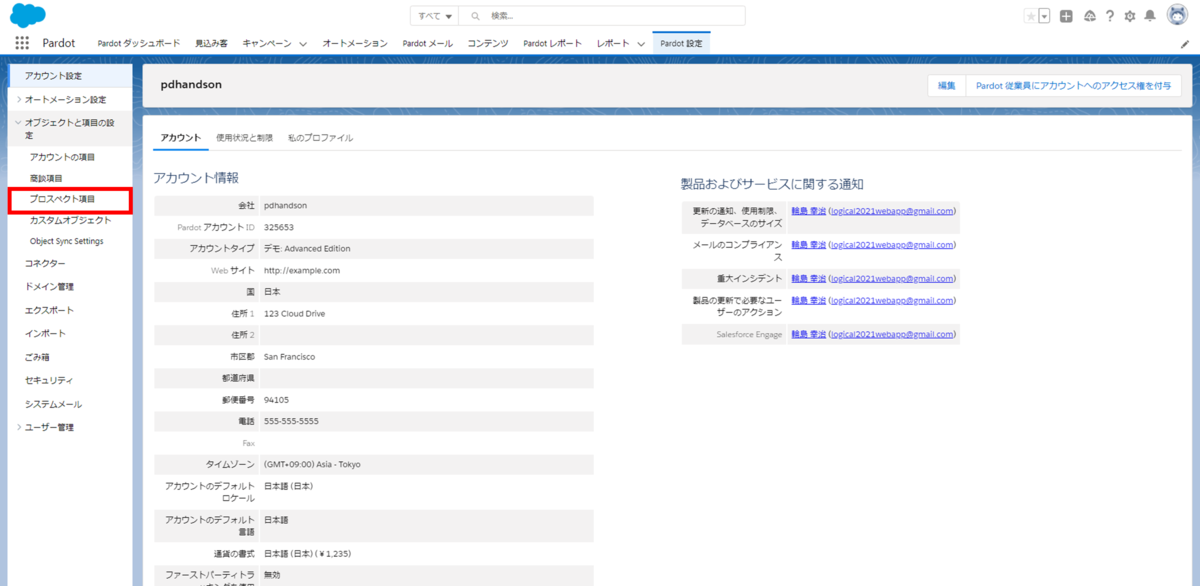Open ドメイン管理 in the sidebar
This screenshot has width=1200, height=586.
pyautogui.click(x=49, y=287)
